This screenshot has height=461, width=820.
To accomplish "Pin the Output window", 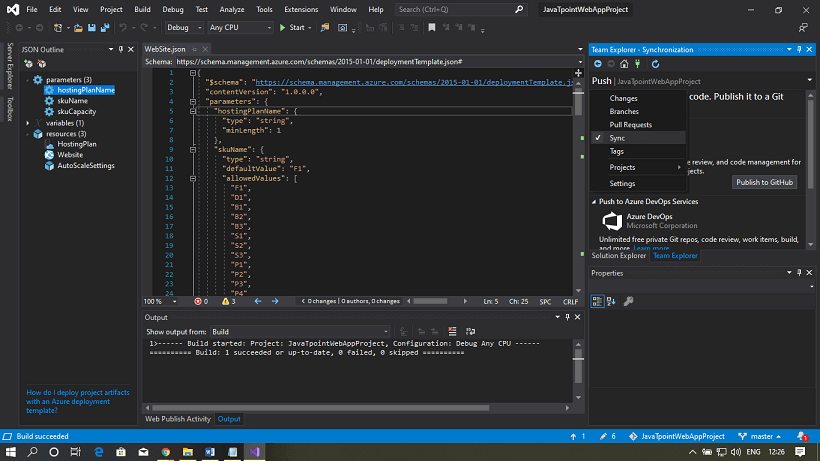I will [x=567, y=317].
